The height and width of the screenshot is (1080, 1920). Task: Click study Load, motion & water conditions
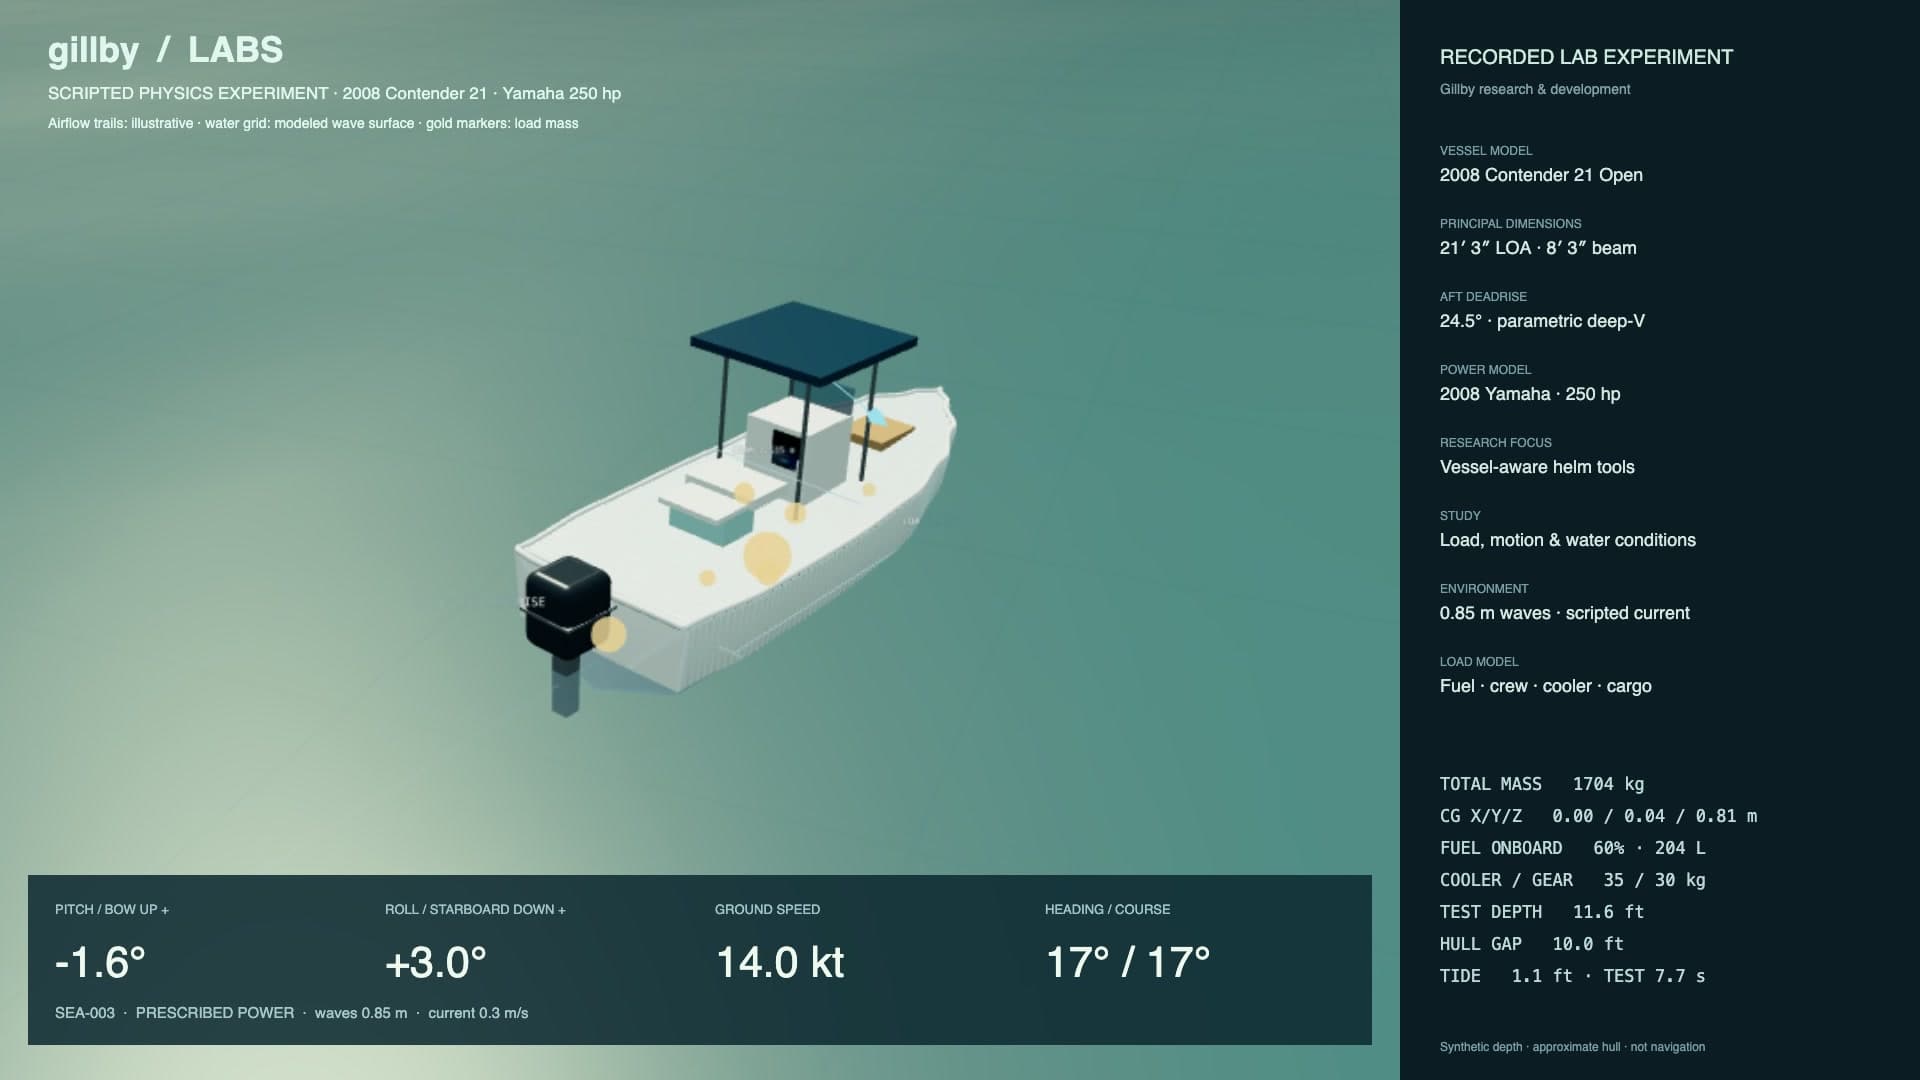pyautogui.click(x=1568, y=540)
